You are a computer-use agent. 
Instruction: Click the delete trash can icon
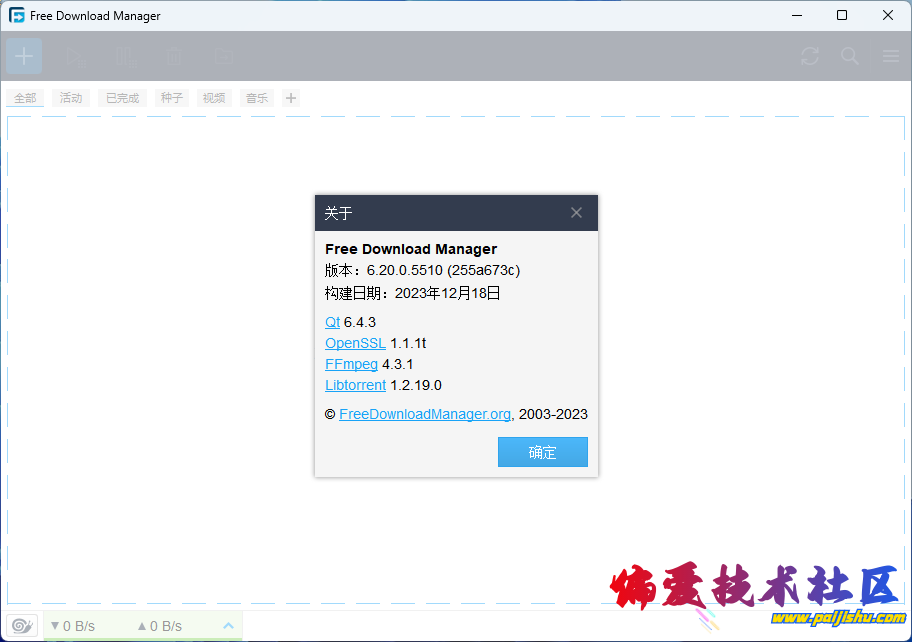point(174,56)
